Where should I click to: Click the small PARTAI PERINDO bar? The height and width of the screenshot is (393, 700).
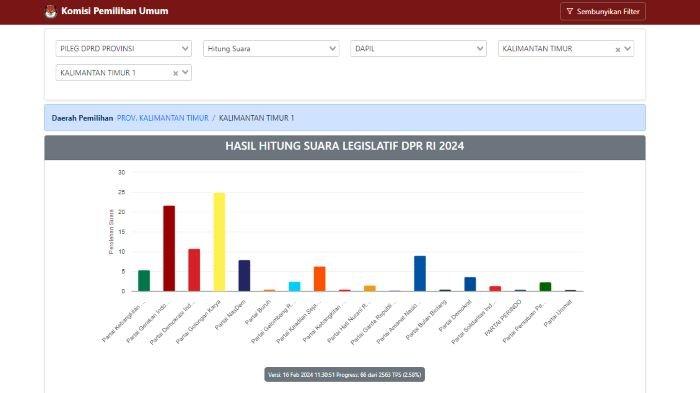click(520, 290)
